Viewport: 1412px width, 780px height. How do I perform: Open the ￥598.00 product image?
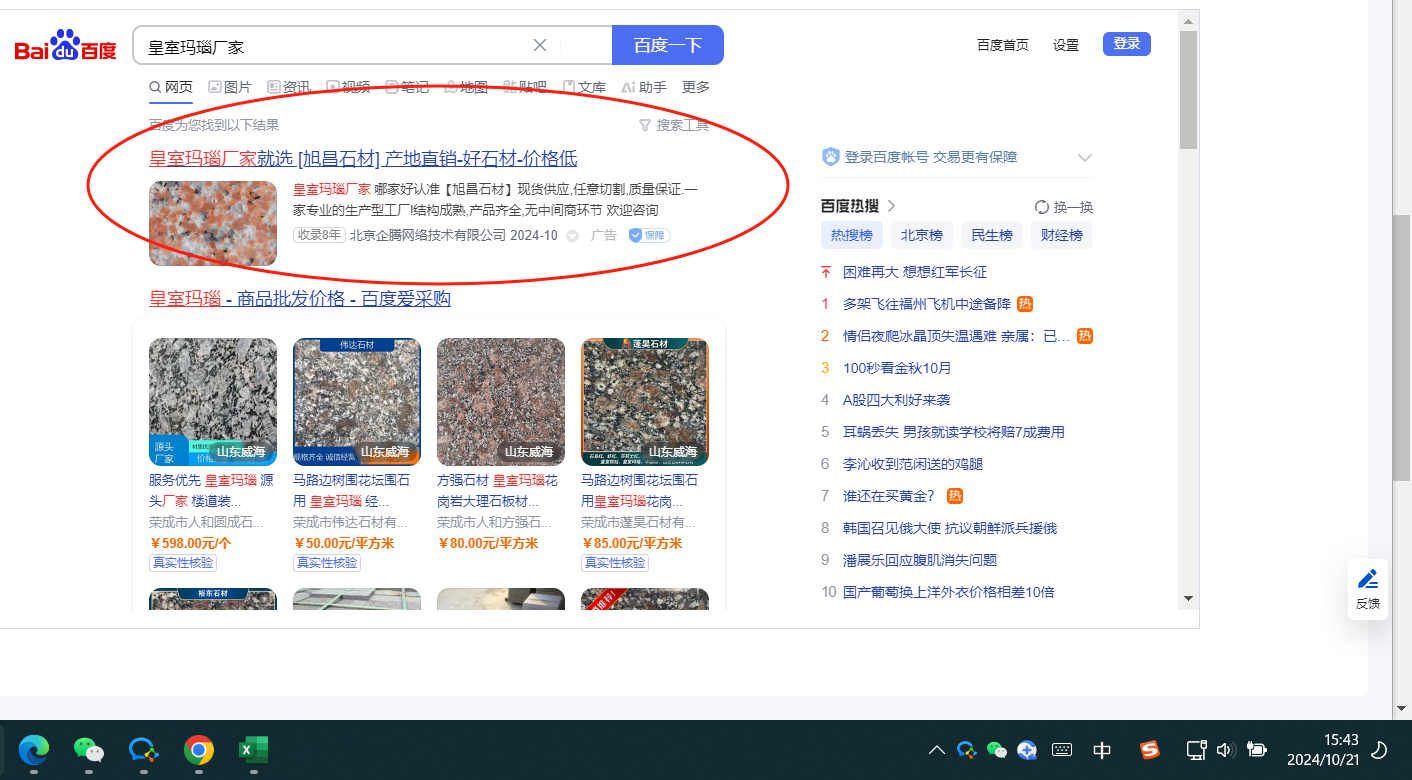(213, 402)
